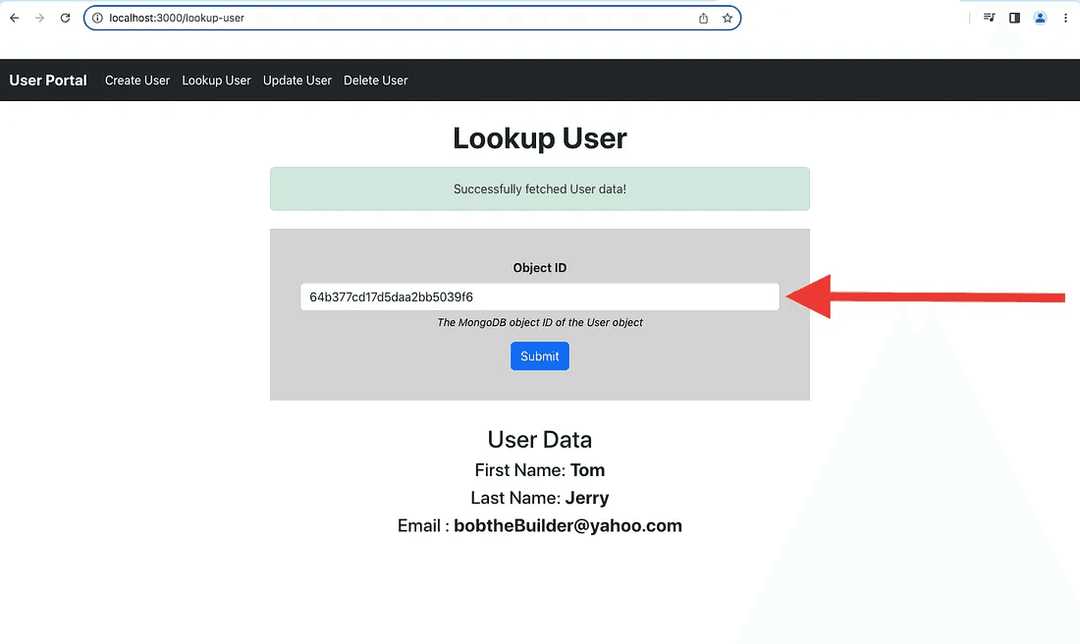
Task: Click the Object ID field label
Action: point(540,268)
